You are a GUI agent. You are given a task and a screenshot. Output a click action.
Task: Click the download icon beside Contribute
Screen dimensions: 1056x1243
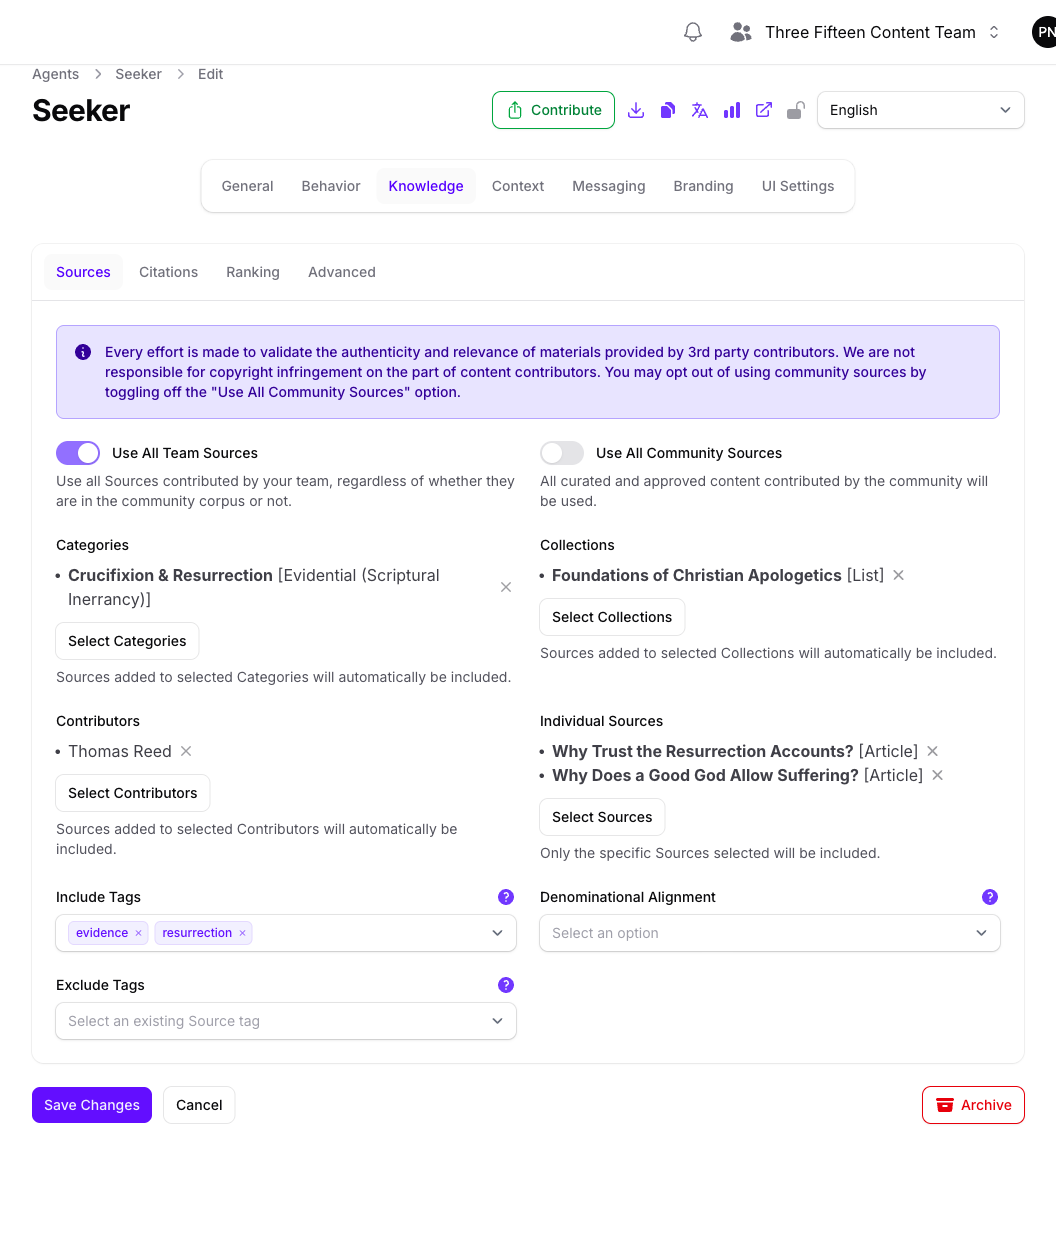pyautogui.click(x=636, y=110)
